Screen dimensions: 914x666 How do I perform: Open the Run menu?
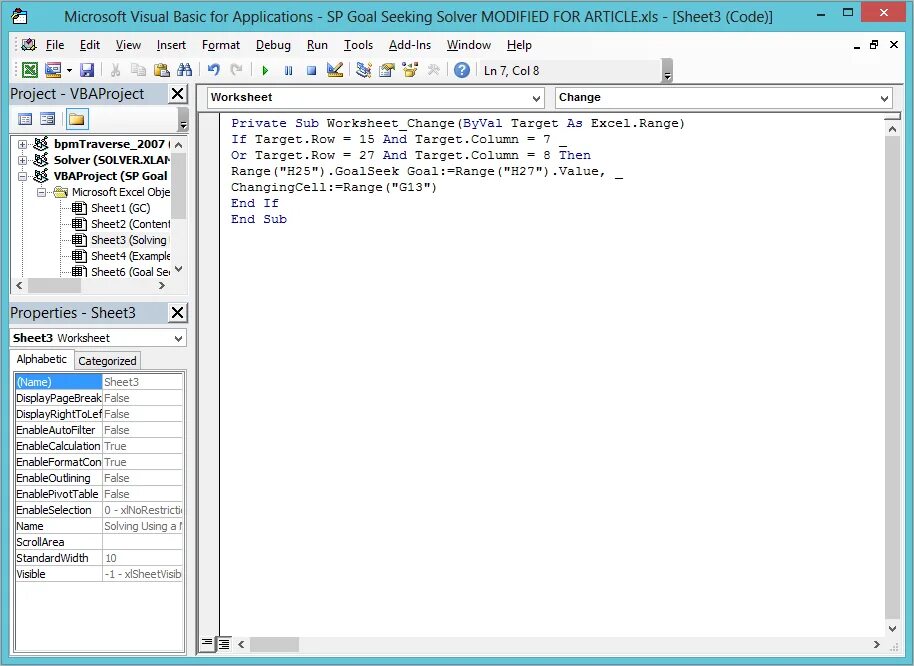click(x=317, y=45)
